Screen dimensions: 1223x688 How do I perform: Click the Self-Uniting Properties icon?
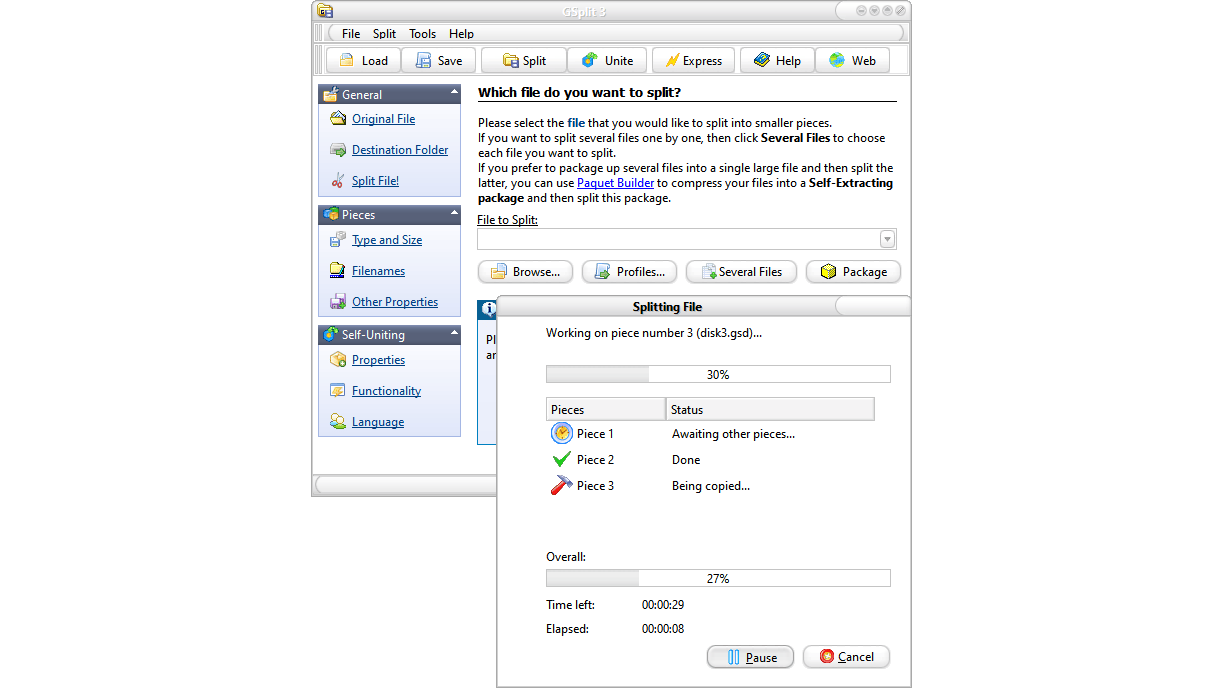pyautogui.click(x=338, y=360)
